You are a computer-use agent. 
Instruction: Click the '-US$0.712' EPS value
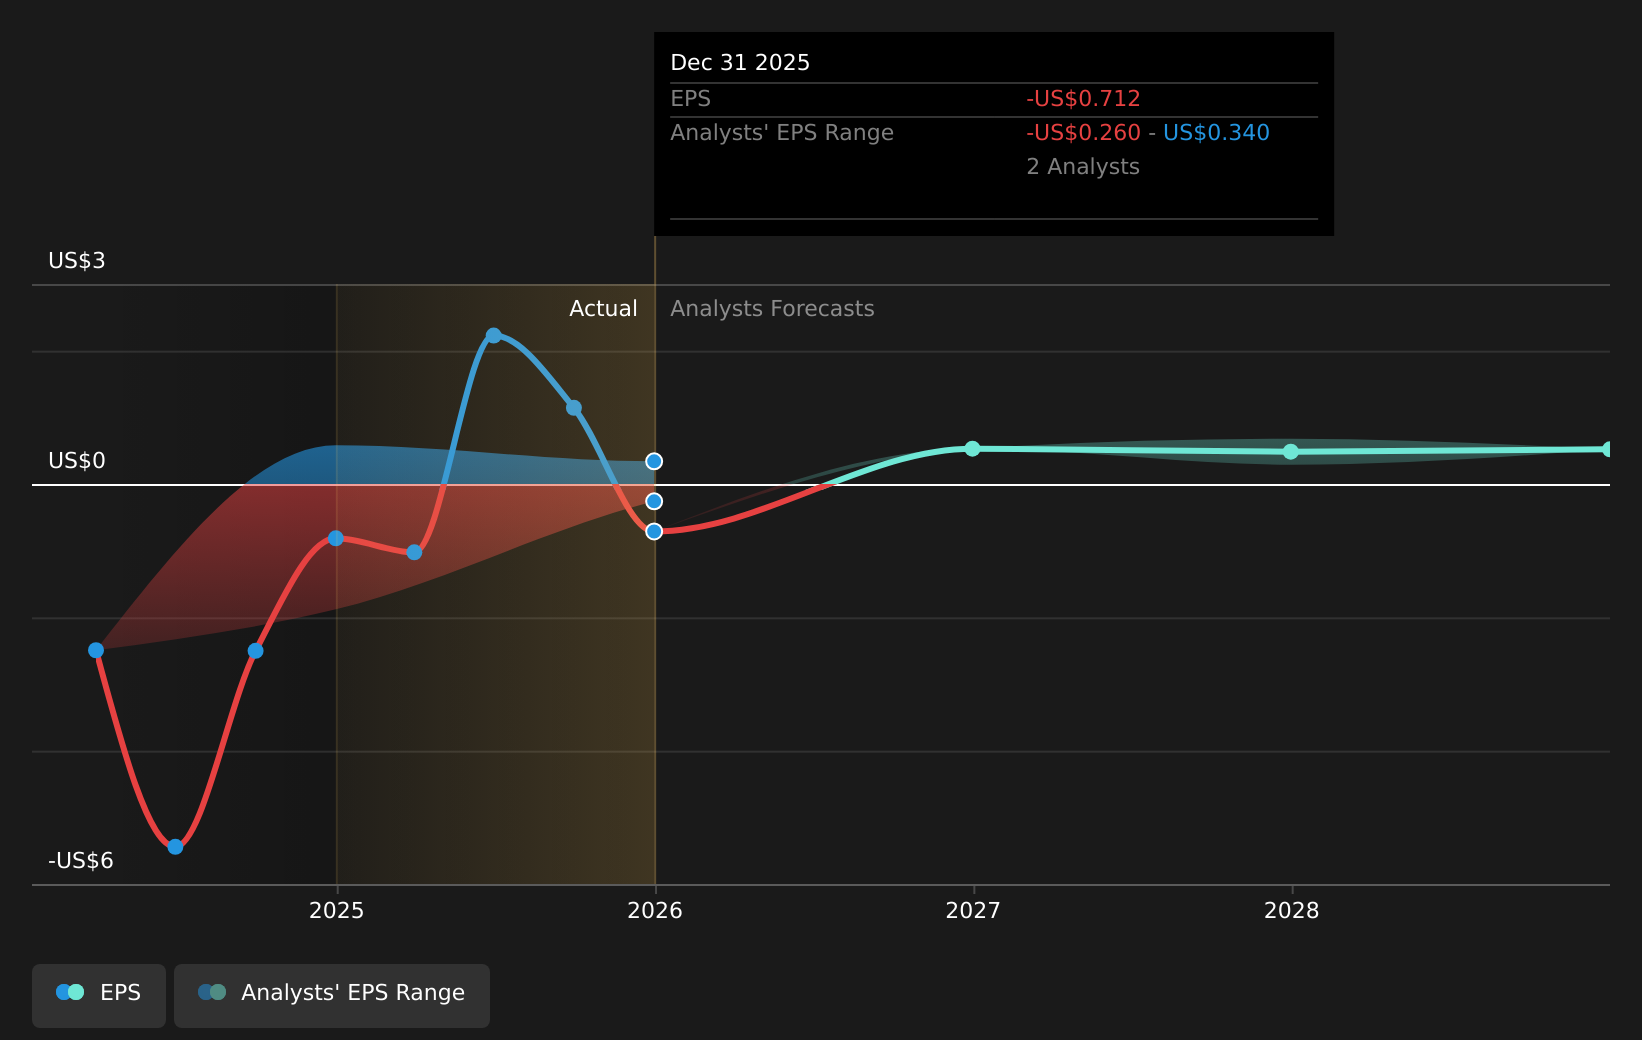[1083, 98]
